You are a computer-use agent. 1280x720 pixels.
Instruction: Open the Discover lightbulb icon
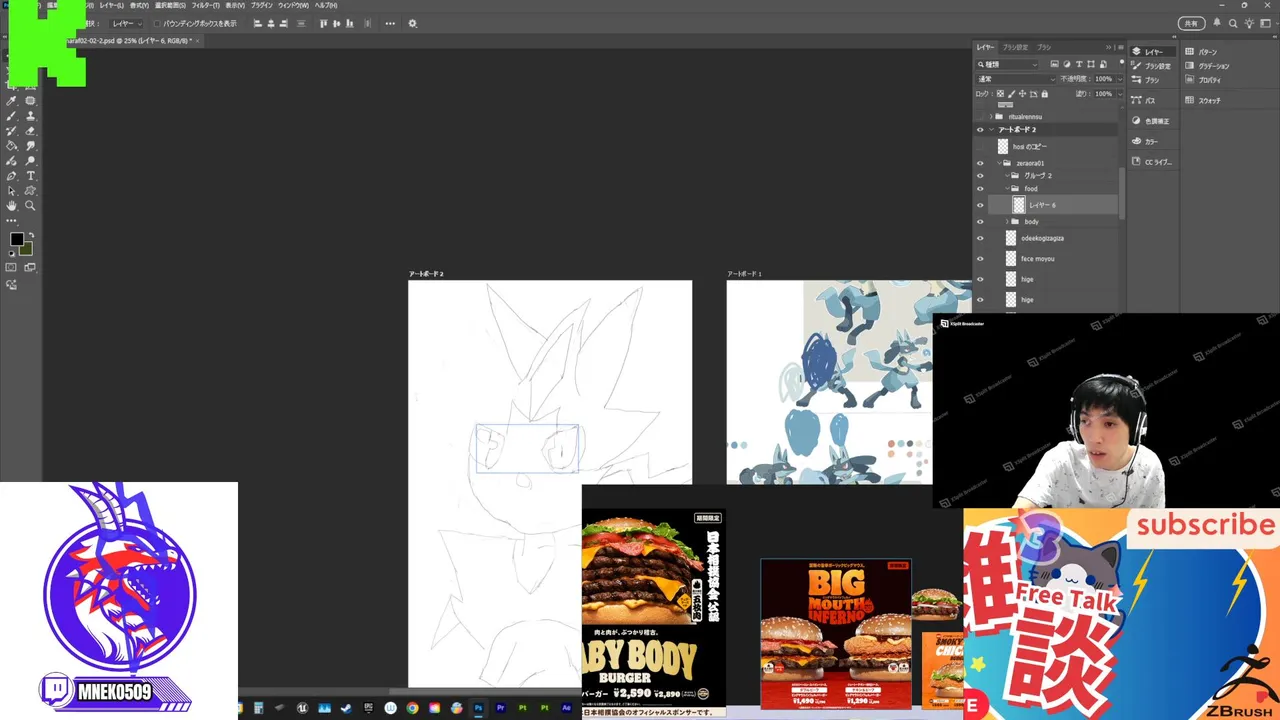click(1250, 23)
